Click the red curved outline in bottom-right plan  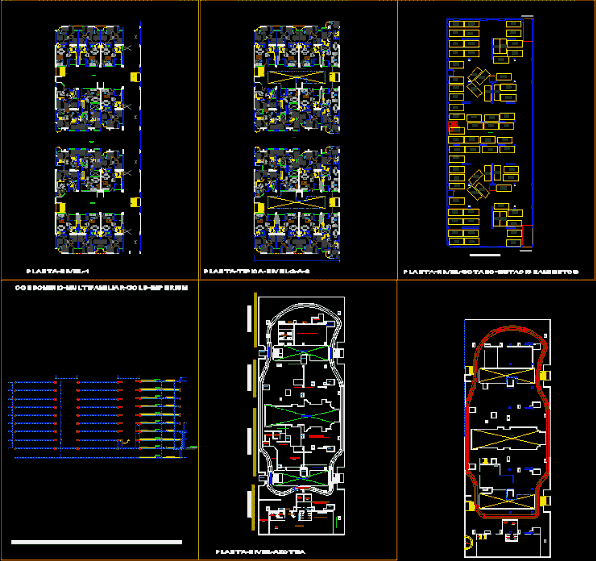coord(507,422)
